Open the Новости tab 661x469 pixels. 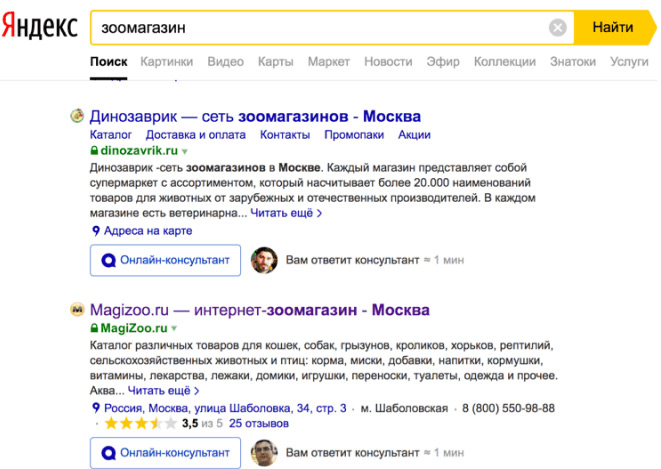[388, 62]
